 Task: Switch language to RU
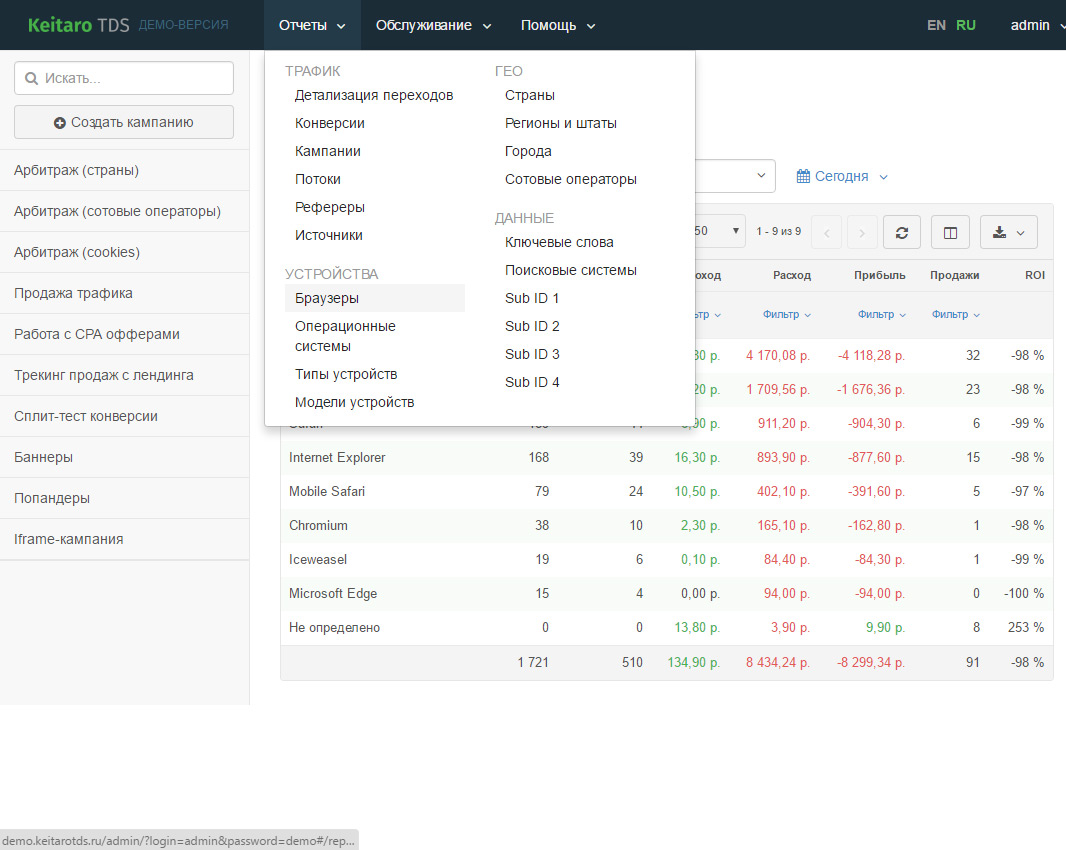(x=966, y=25)
